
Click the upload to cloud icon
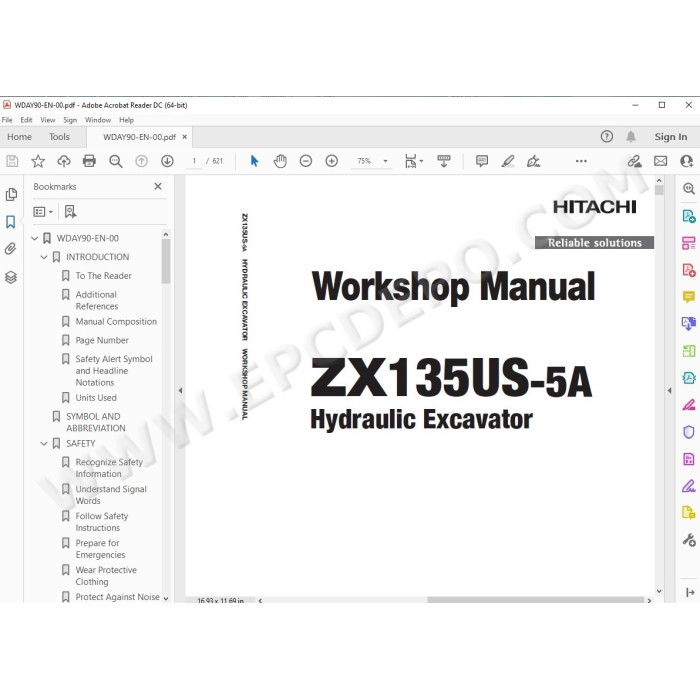pyautogui.click(x=64, y=161)
